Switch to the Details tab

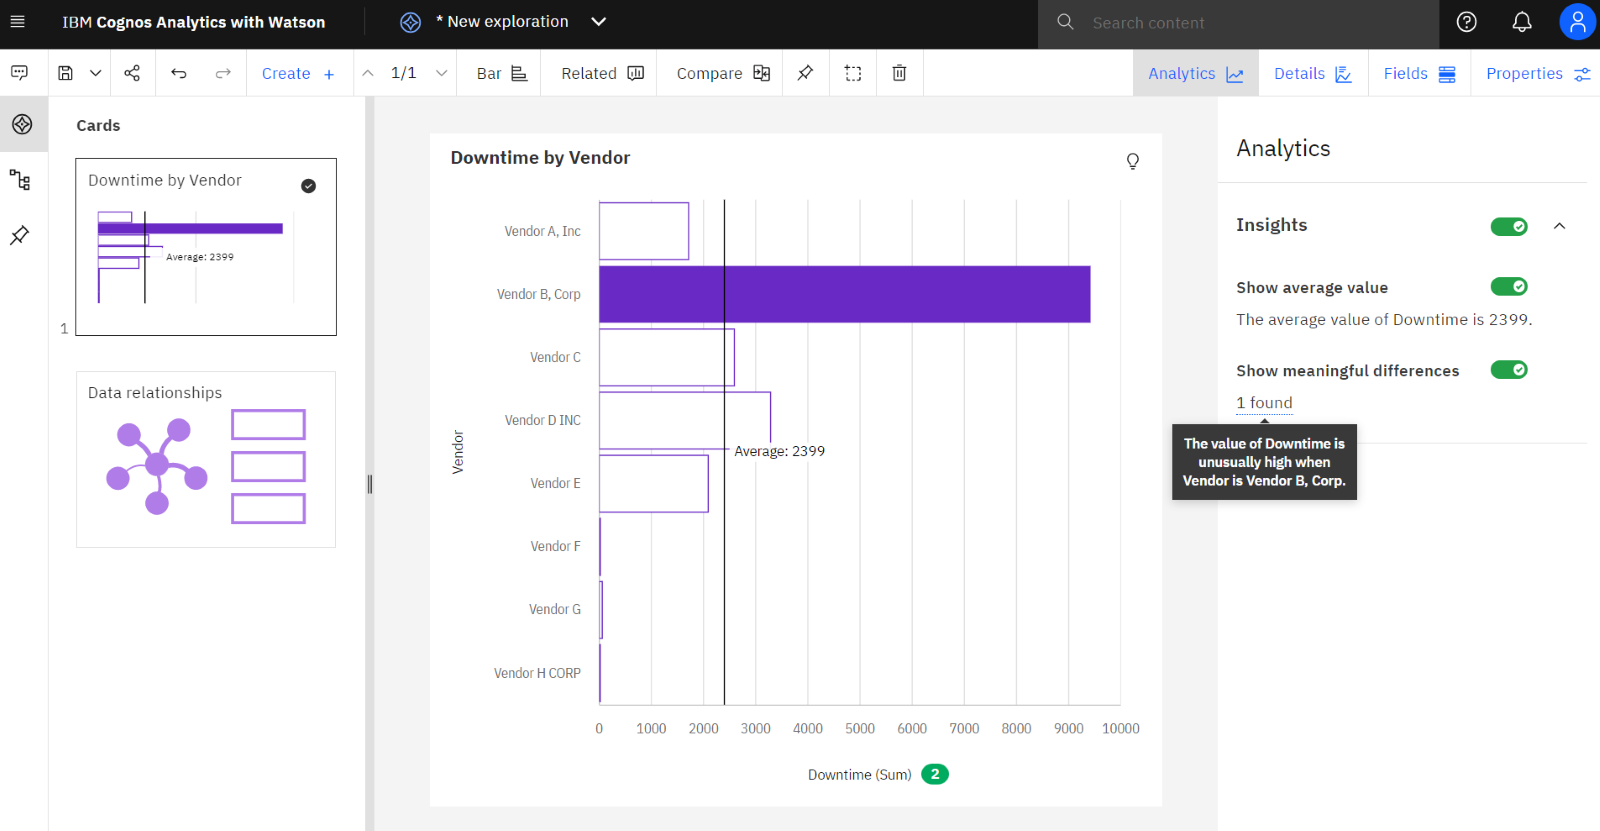tap(1312, 74)
